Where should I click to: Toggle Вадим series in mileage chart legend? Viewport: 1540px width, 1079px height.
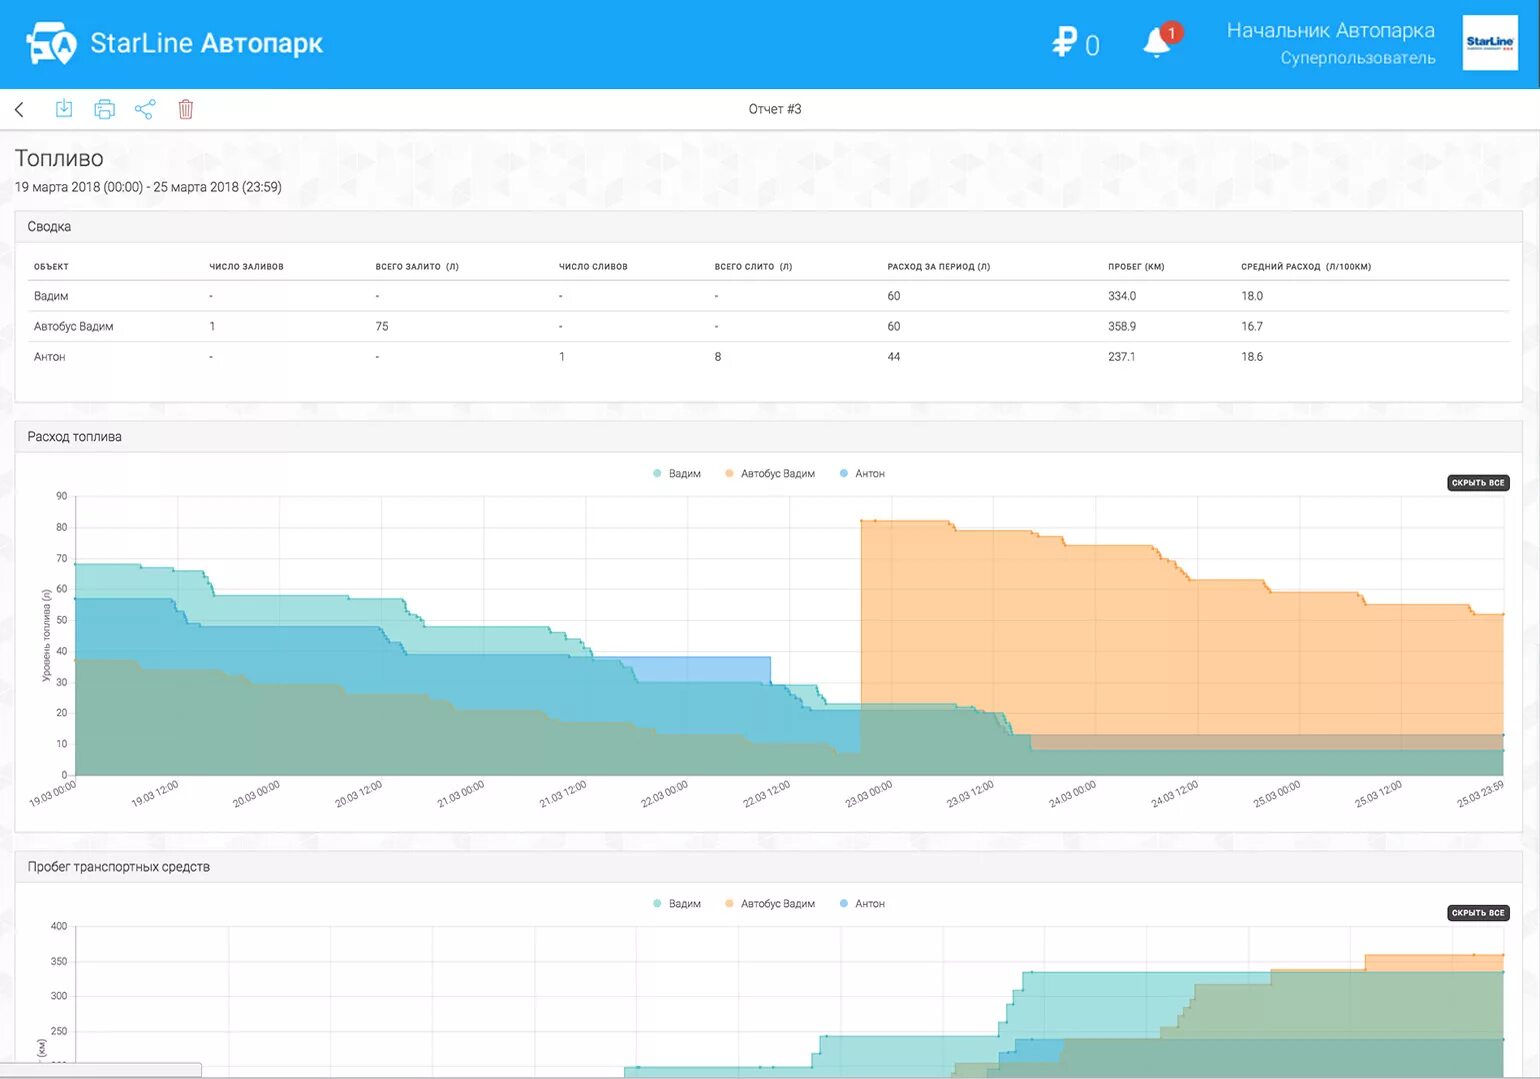coord(677,904)
